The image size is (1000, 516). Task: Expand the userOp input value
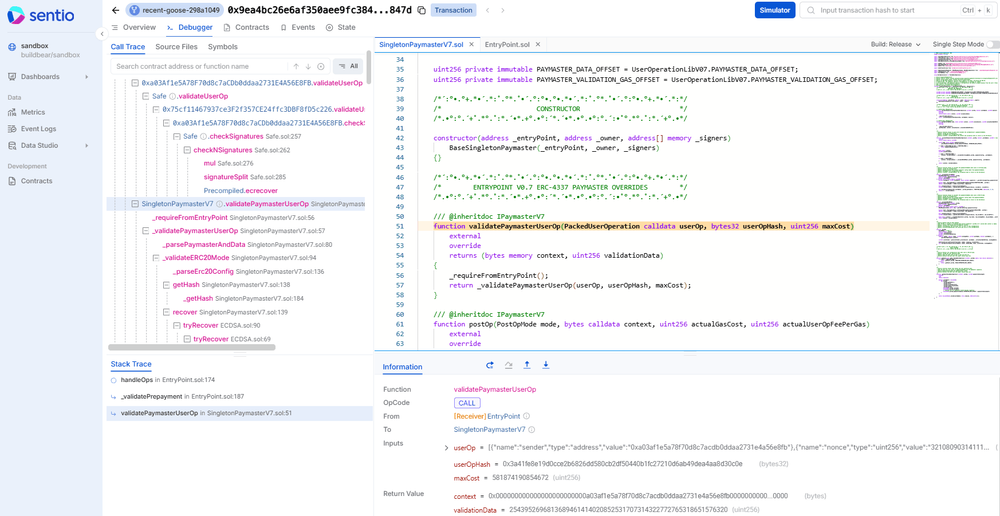pyautogui.click(x=446, y=448)
